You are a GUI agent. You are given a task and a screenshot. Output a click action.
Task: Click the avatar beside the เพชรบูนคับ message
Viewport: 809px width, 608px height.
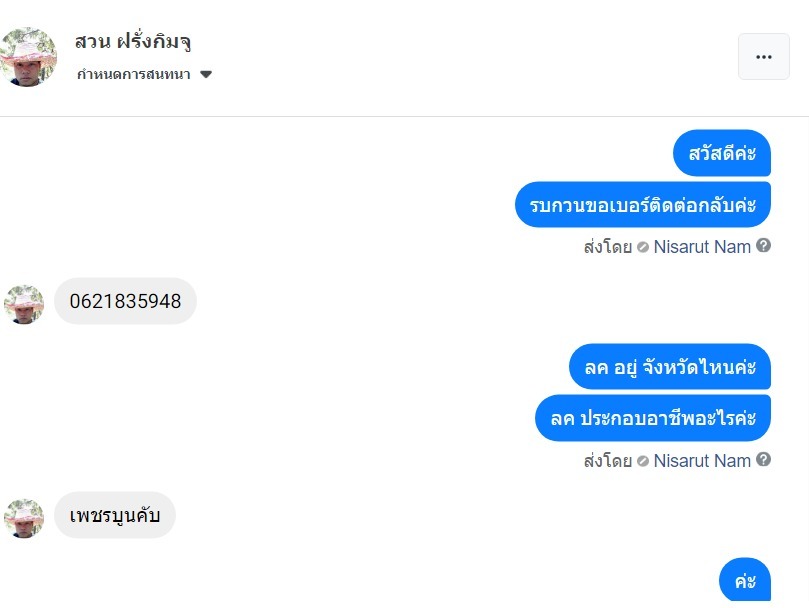[x=24, y=518]
